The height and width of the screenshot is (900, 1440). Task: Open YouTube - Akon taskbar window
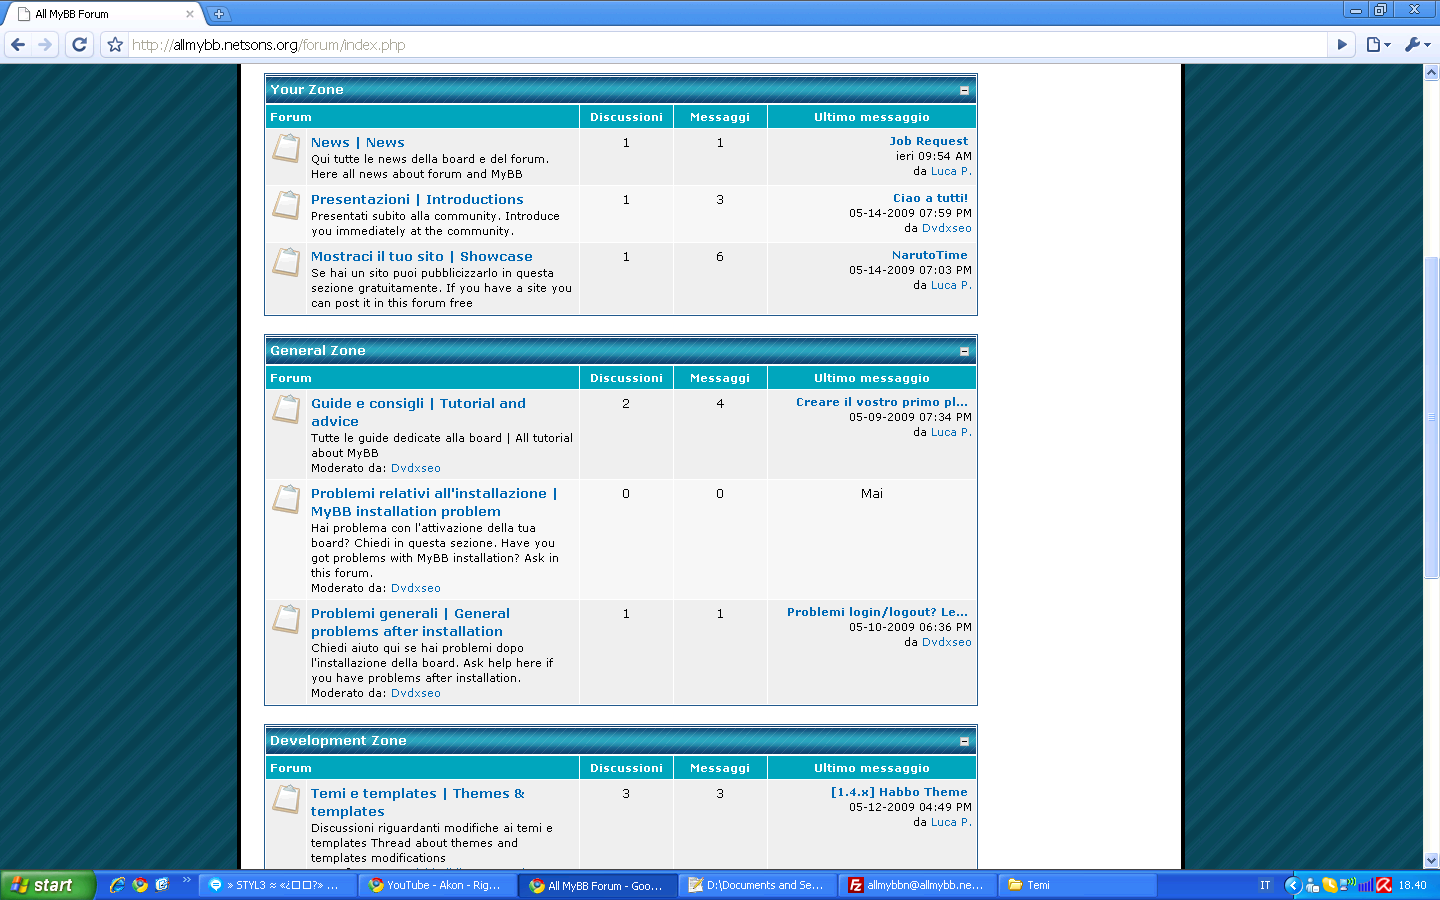437,885
